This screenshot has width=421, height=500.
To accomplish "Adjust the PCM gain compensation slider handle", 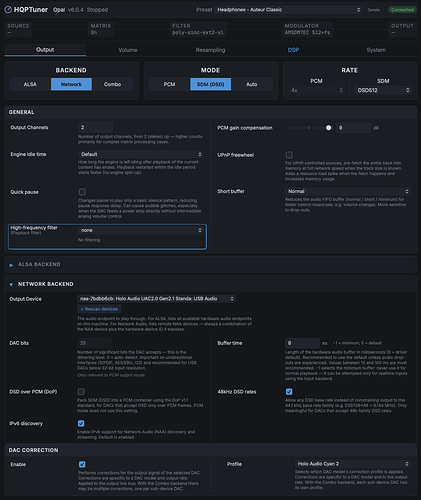I will click(328, 128).
